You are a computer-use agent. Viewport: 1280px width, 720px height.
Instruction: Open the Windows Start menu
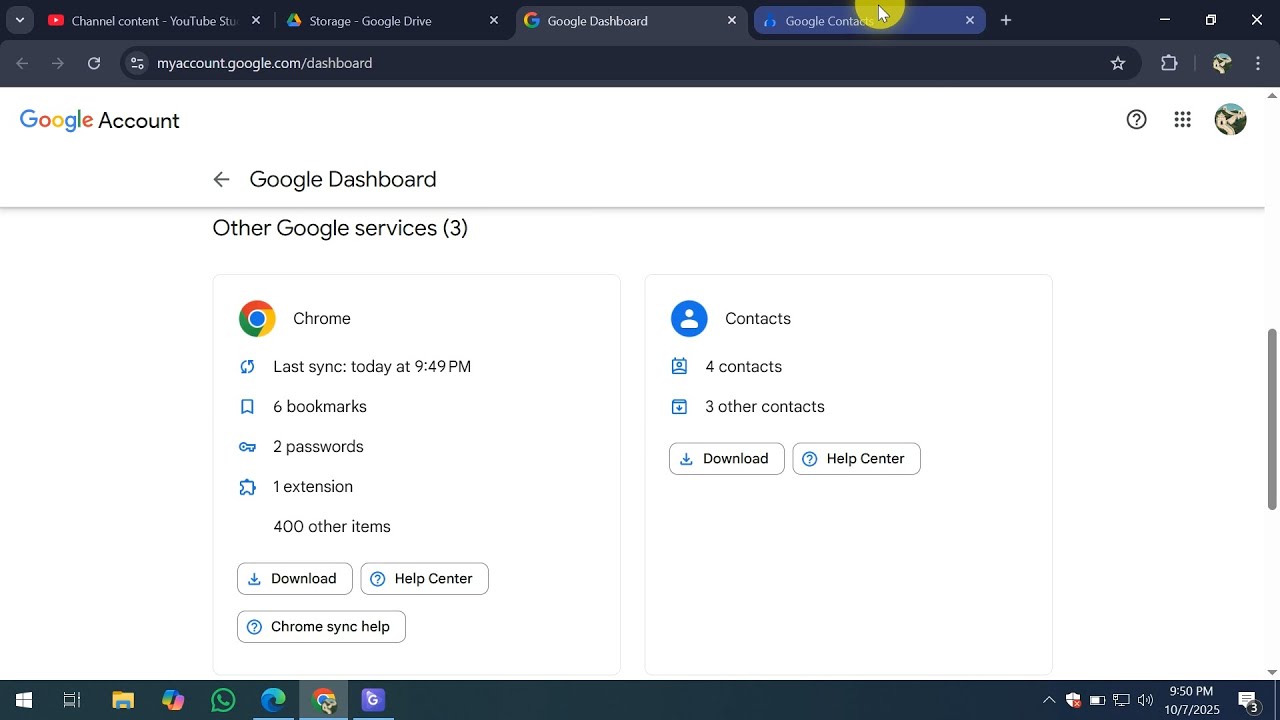click(24, 700)
